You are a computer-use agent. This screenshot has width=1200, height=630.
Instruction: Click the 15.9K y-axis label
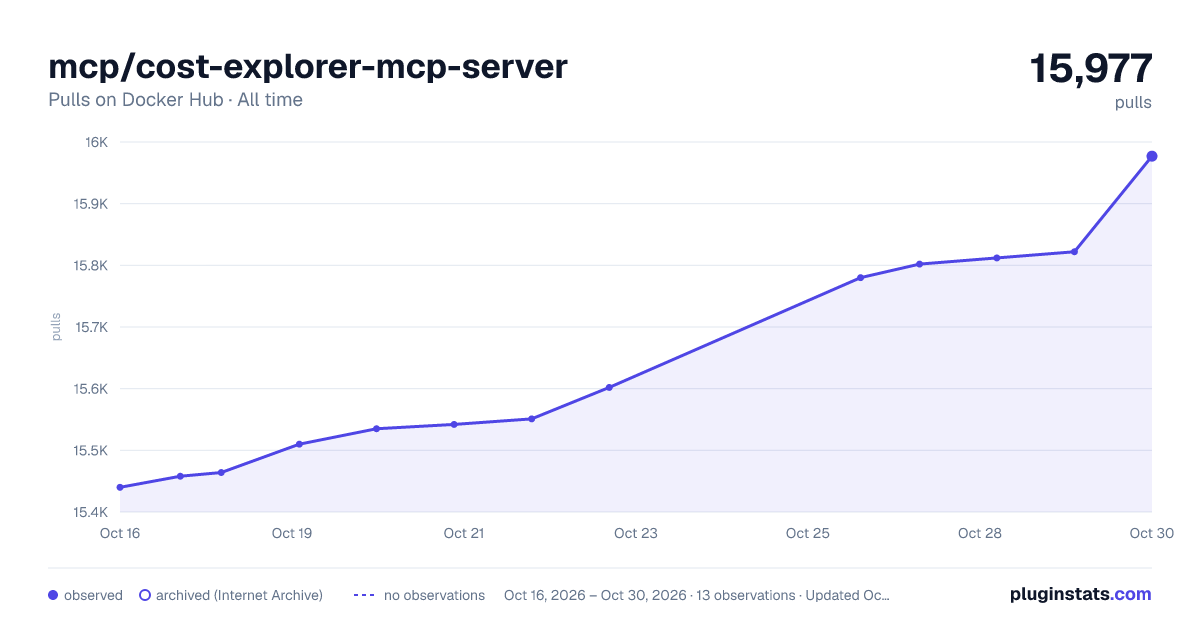point(90,204)
